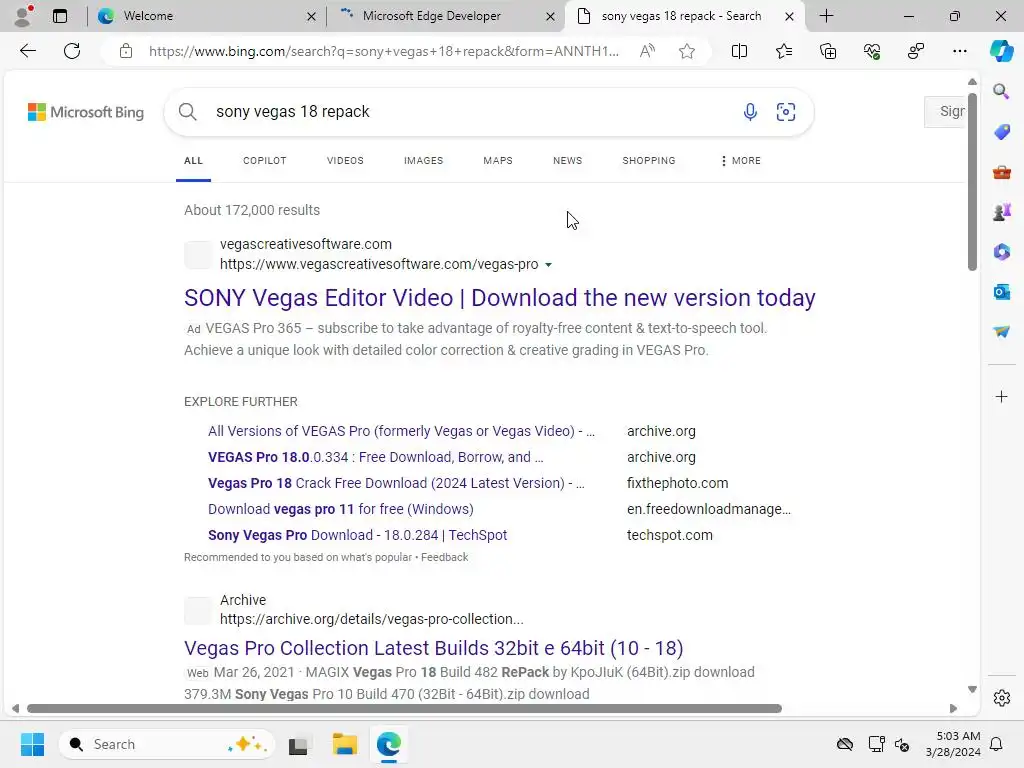
Task: Select the ALL results tab
Action: [x=193, y=161]
